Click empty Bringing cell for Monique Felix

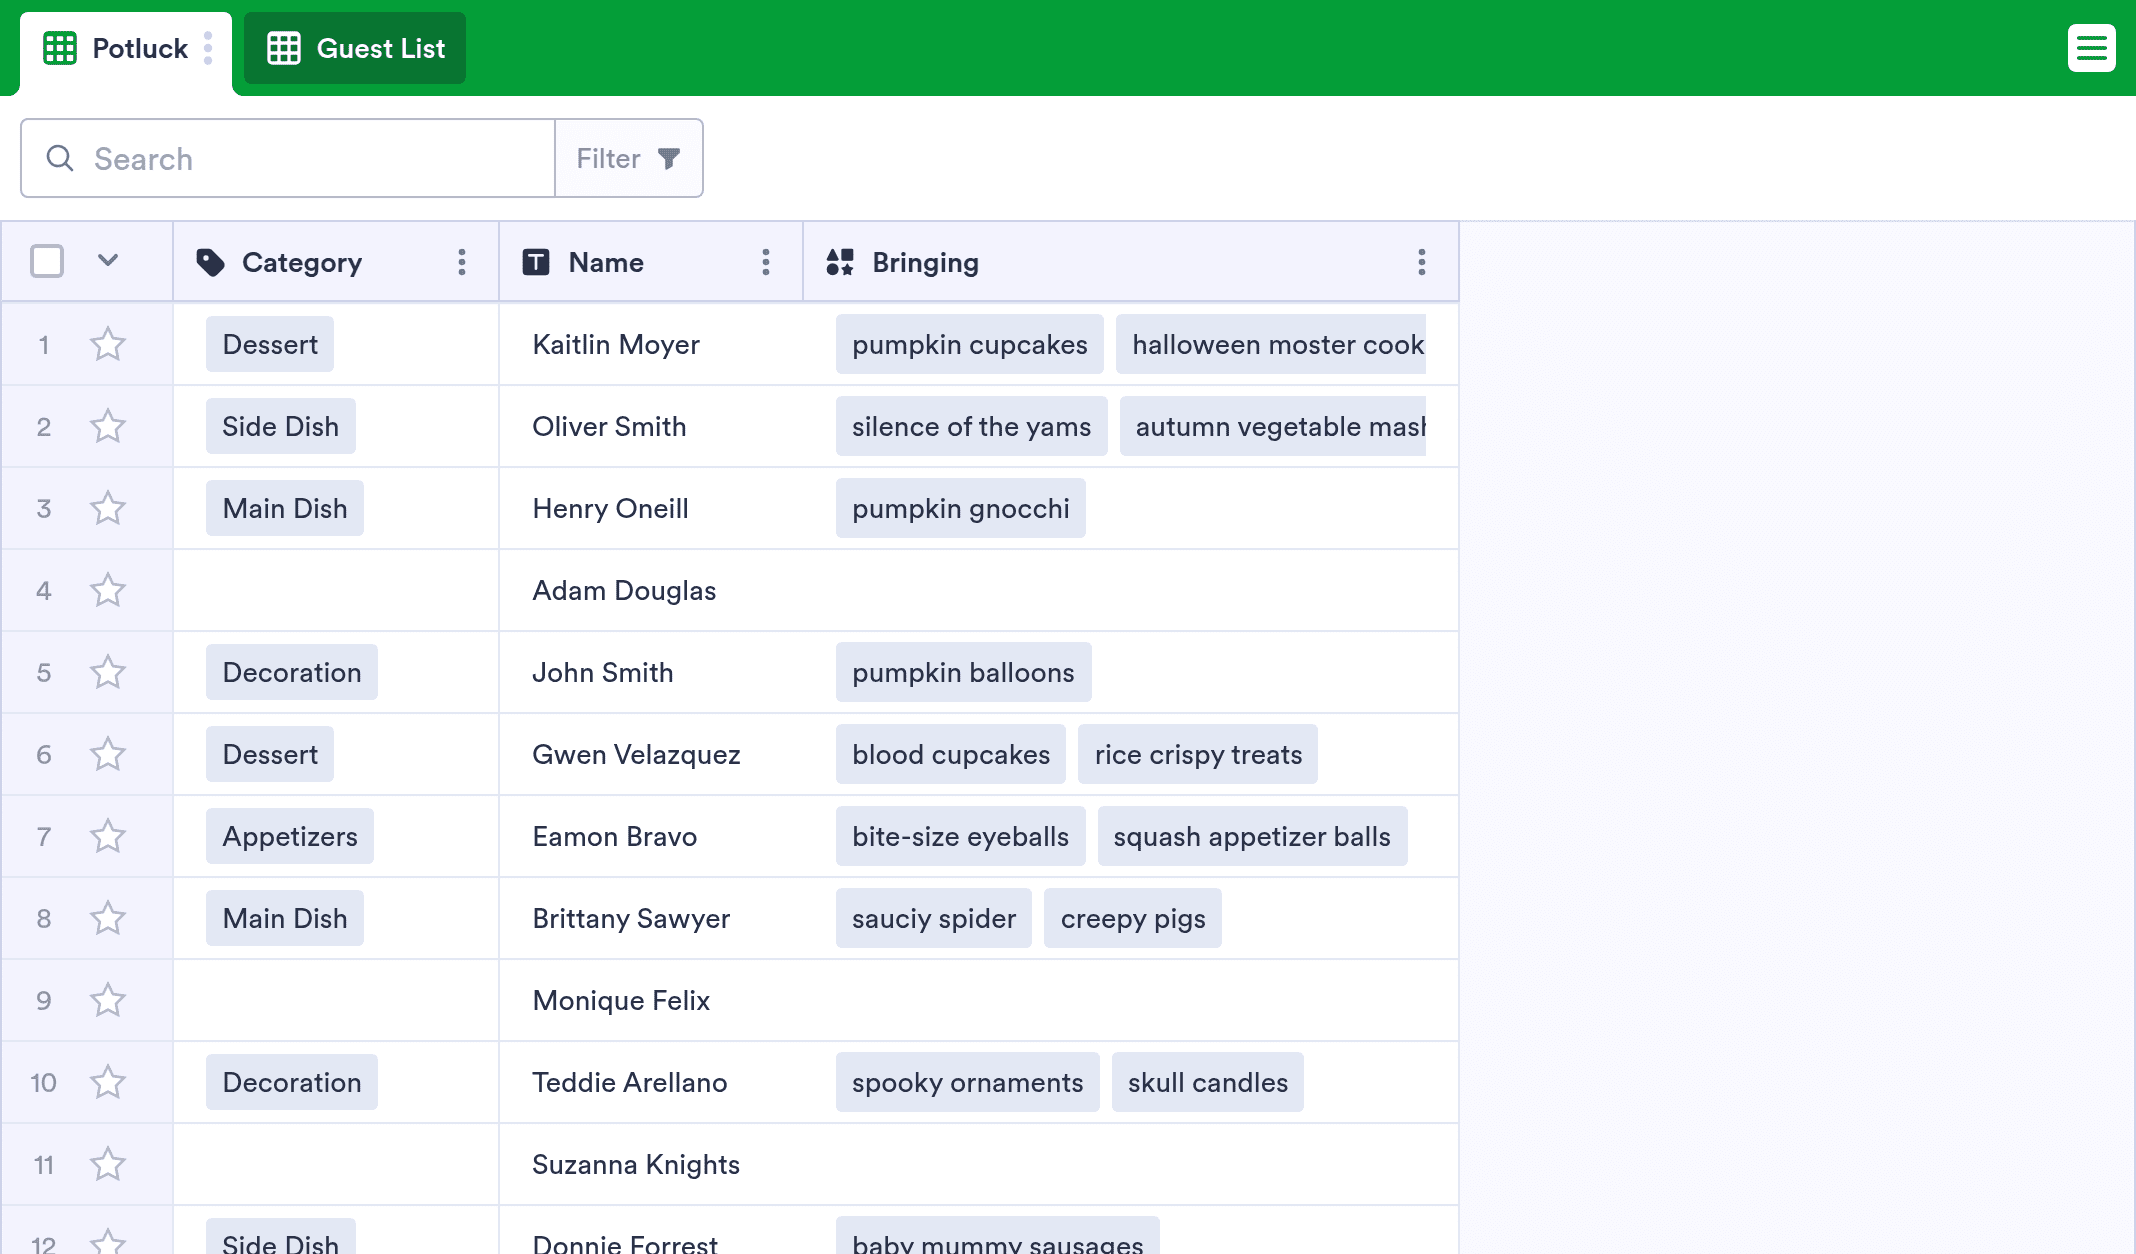tap(1131, 1000)
